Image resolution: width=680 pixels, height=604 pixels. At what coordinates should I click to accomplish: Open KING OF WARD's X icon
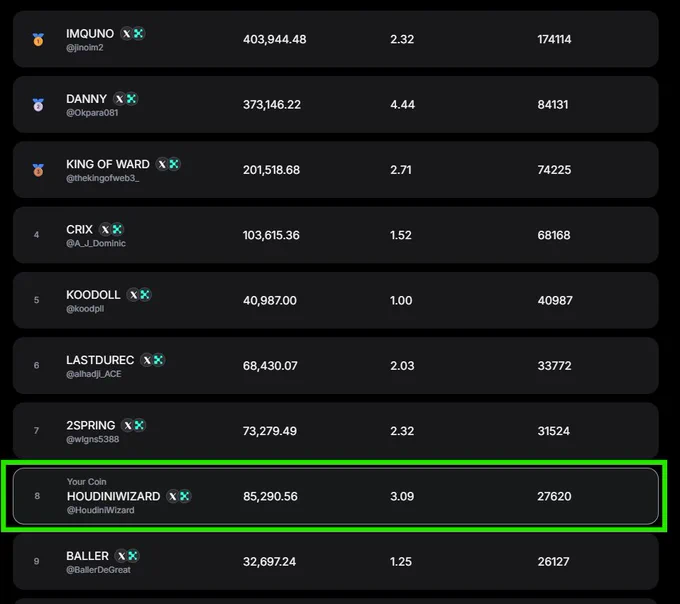click(x=162, y=164)
